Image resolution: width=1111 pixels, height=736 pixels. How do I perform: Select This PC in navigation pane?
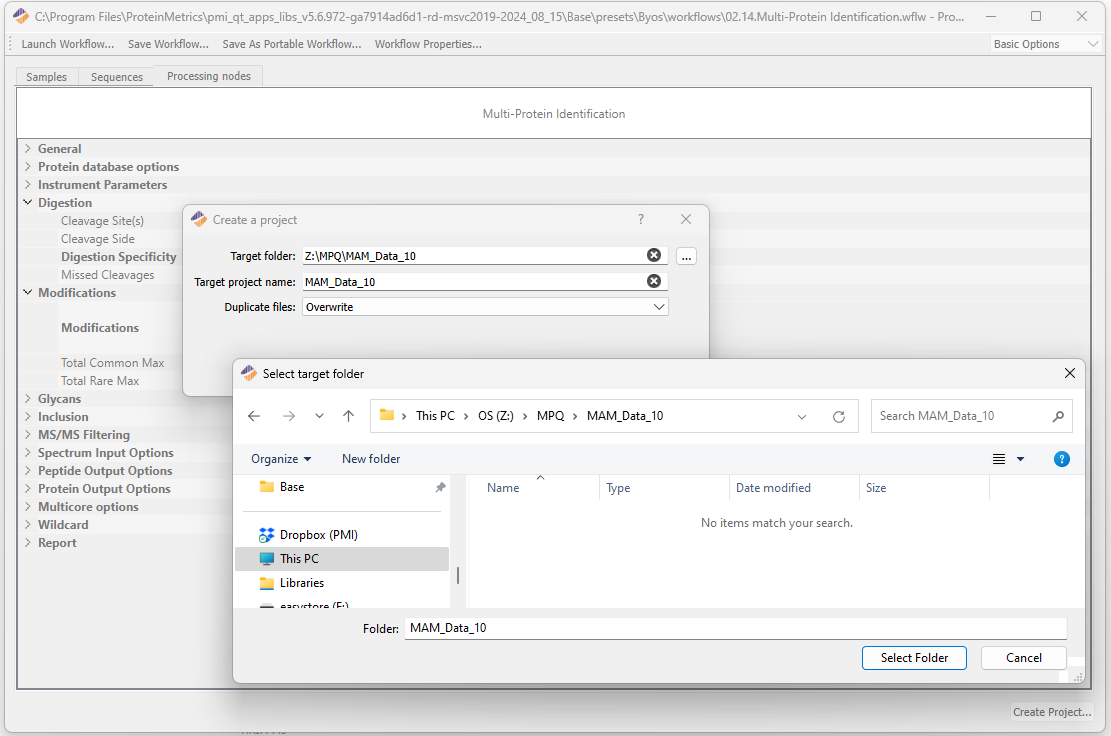(x=342, y=559)
